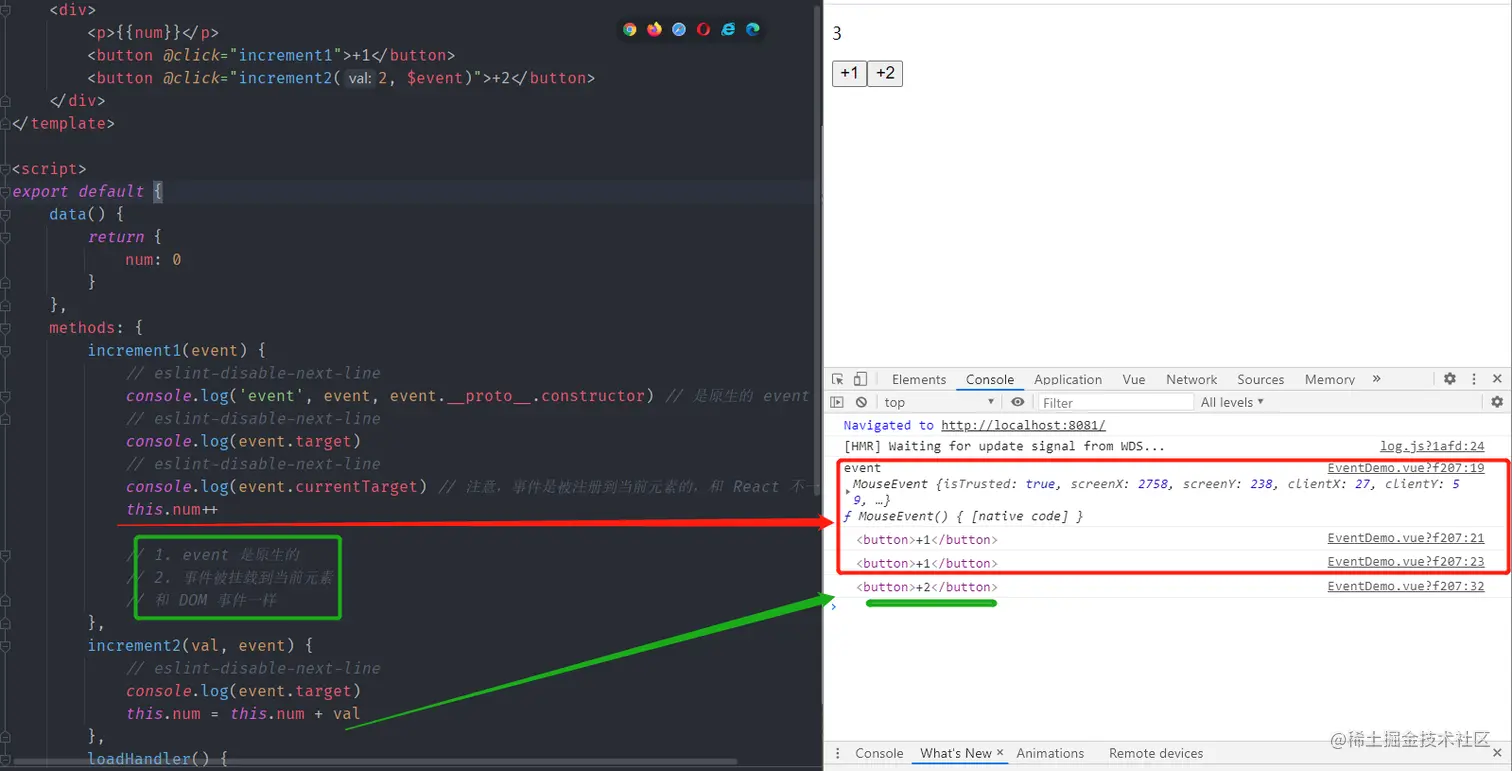
Task: Switch to the Elements tab
Action: [x=919, y=379]
